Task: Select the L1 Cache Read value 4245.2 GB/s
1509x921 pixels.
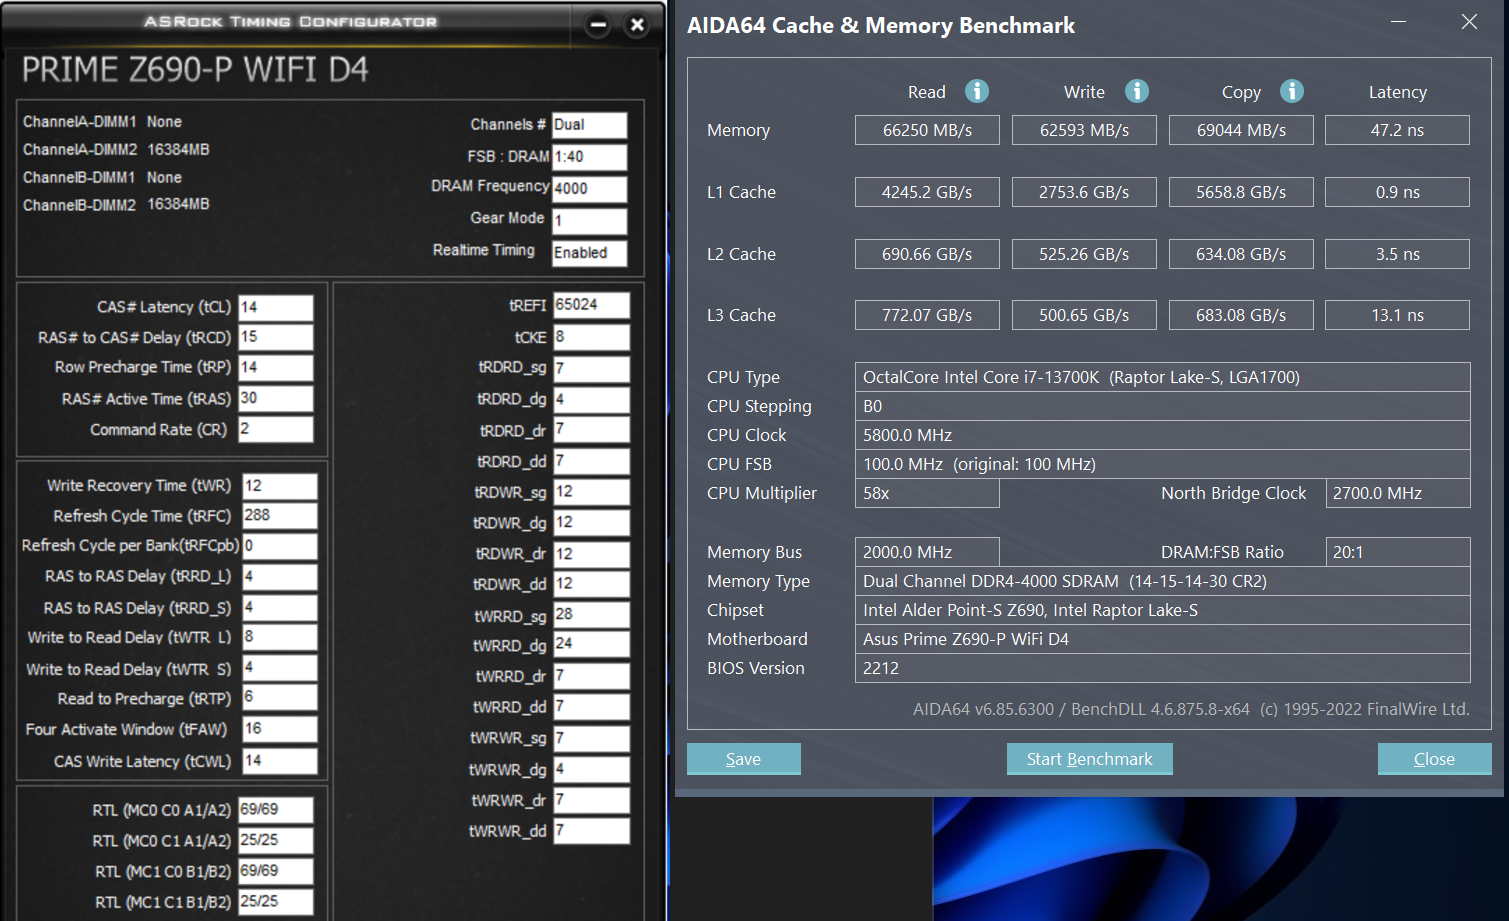Action: (x=927, y=192)
